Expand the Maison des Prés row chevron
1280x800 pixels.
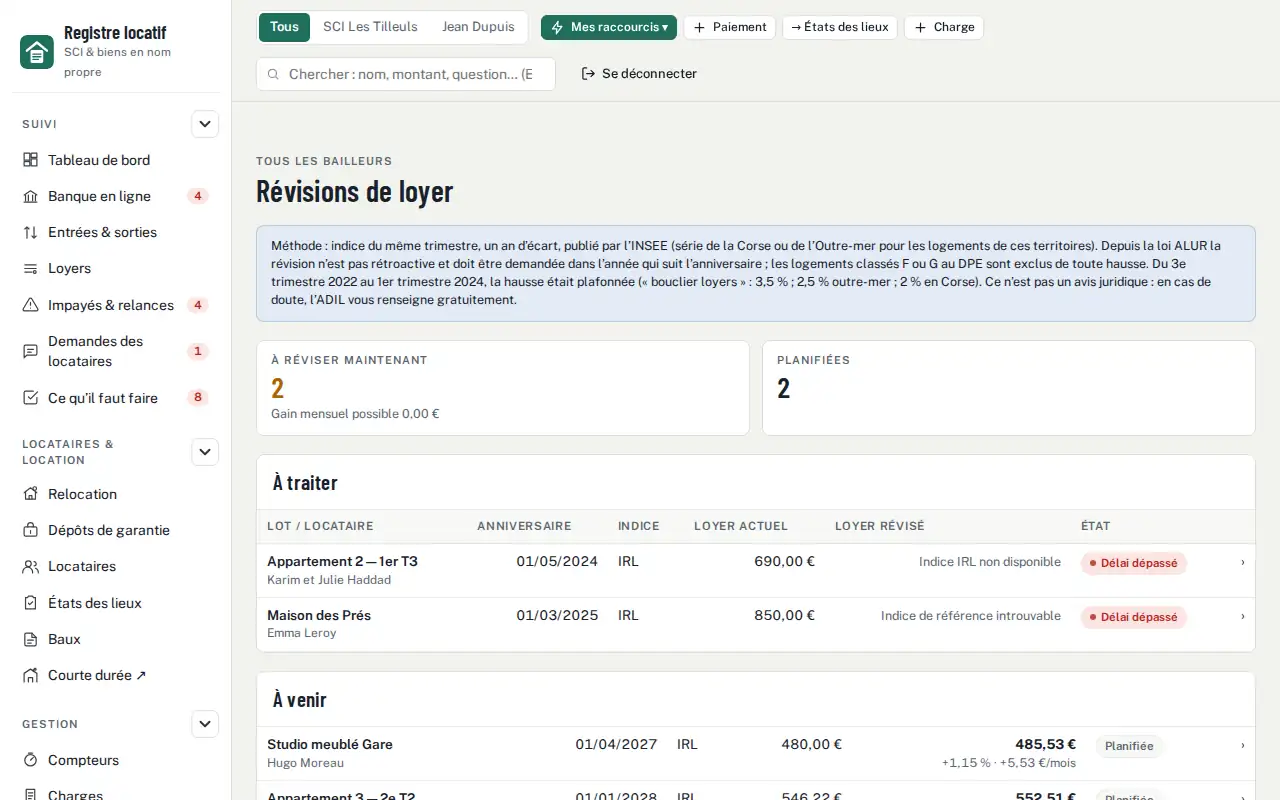point(1243,616)
